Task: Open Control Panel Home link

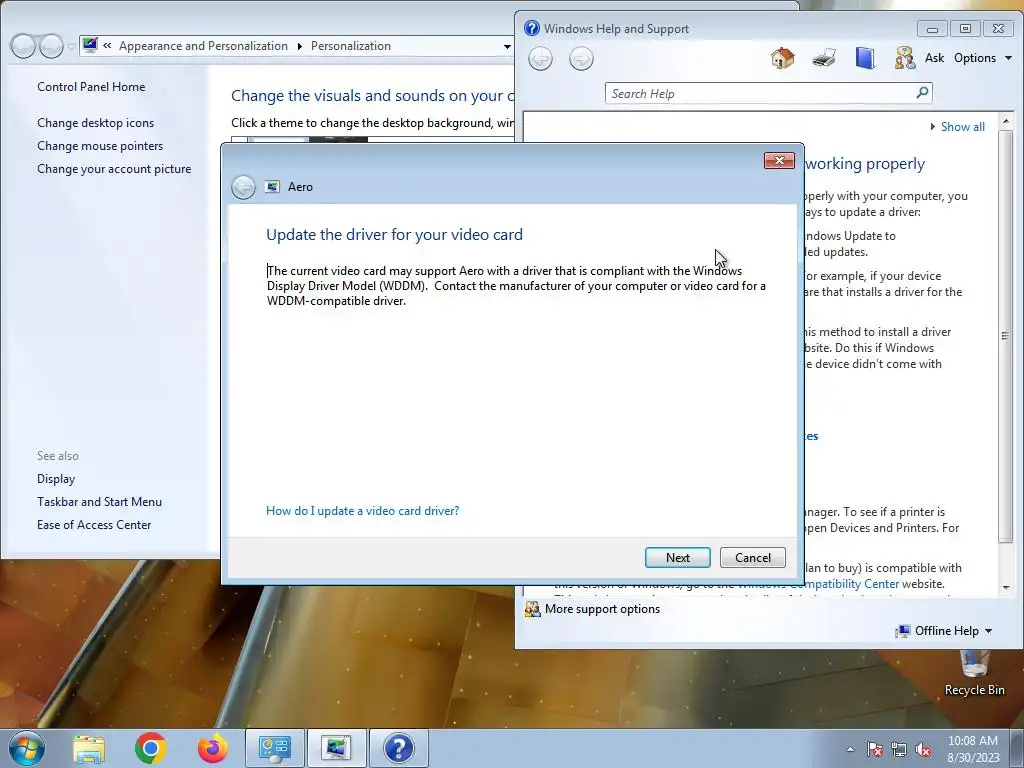Action: 91,87
